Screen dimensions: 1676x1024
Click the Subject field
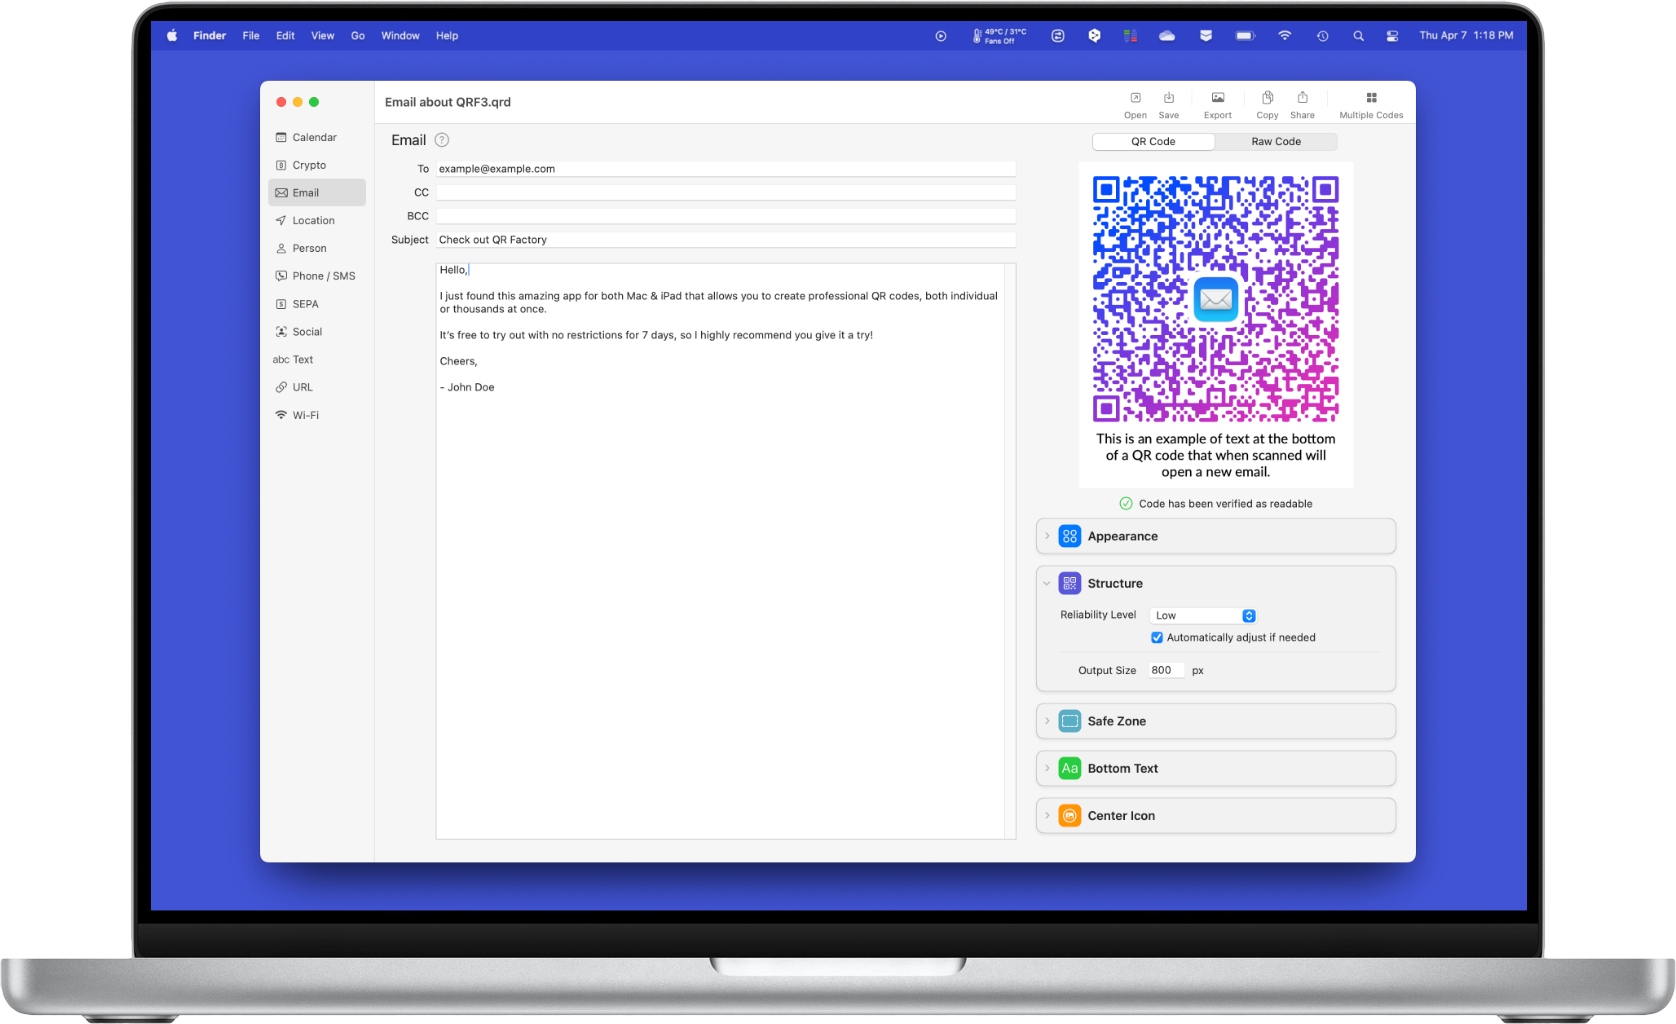[x=726, y=240]
